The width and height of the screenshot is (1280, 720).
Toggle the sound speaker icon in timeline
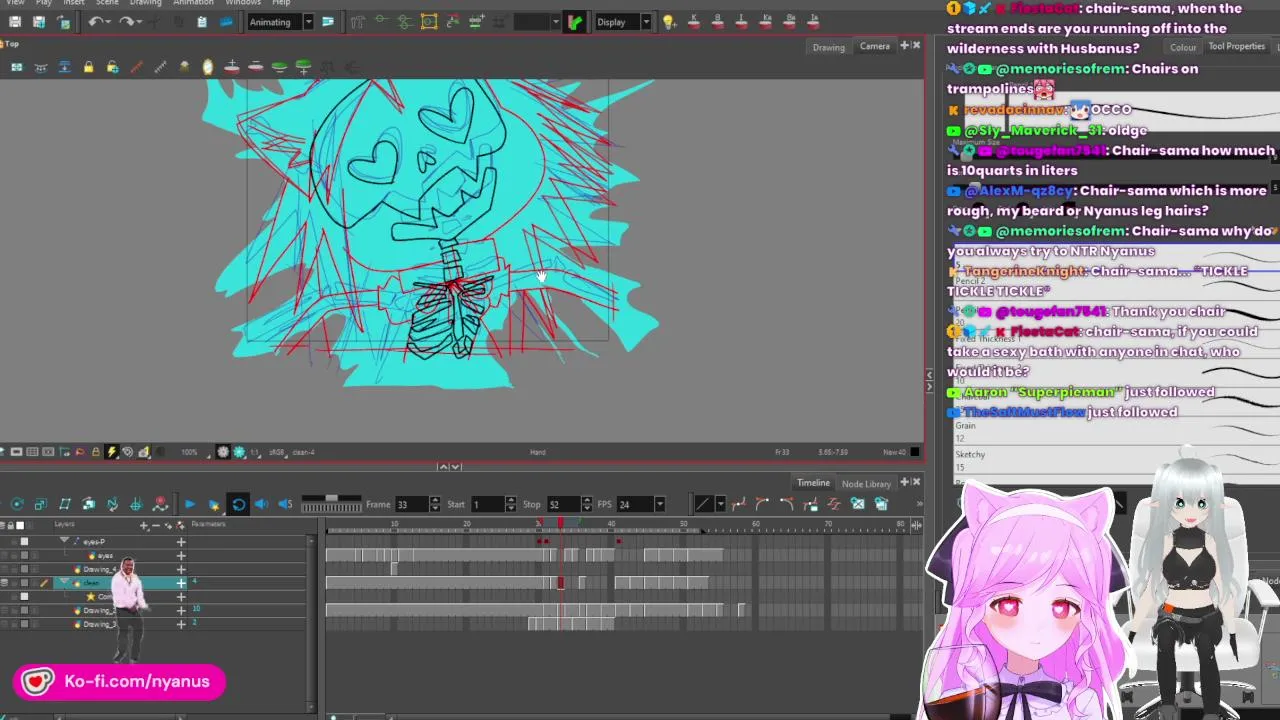pos(261,504)
